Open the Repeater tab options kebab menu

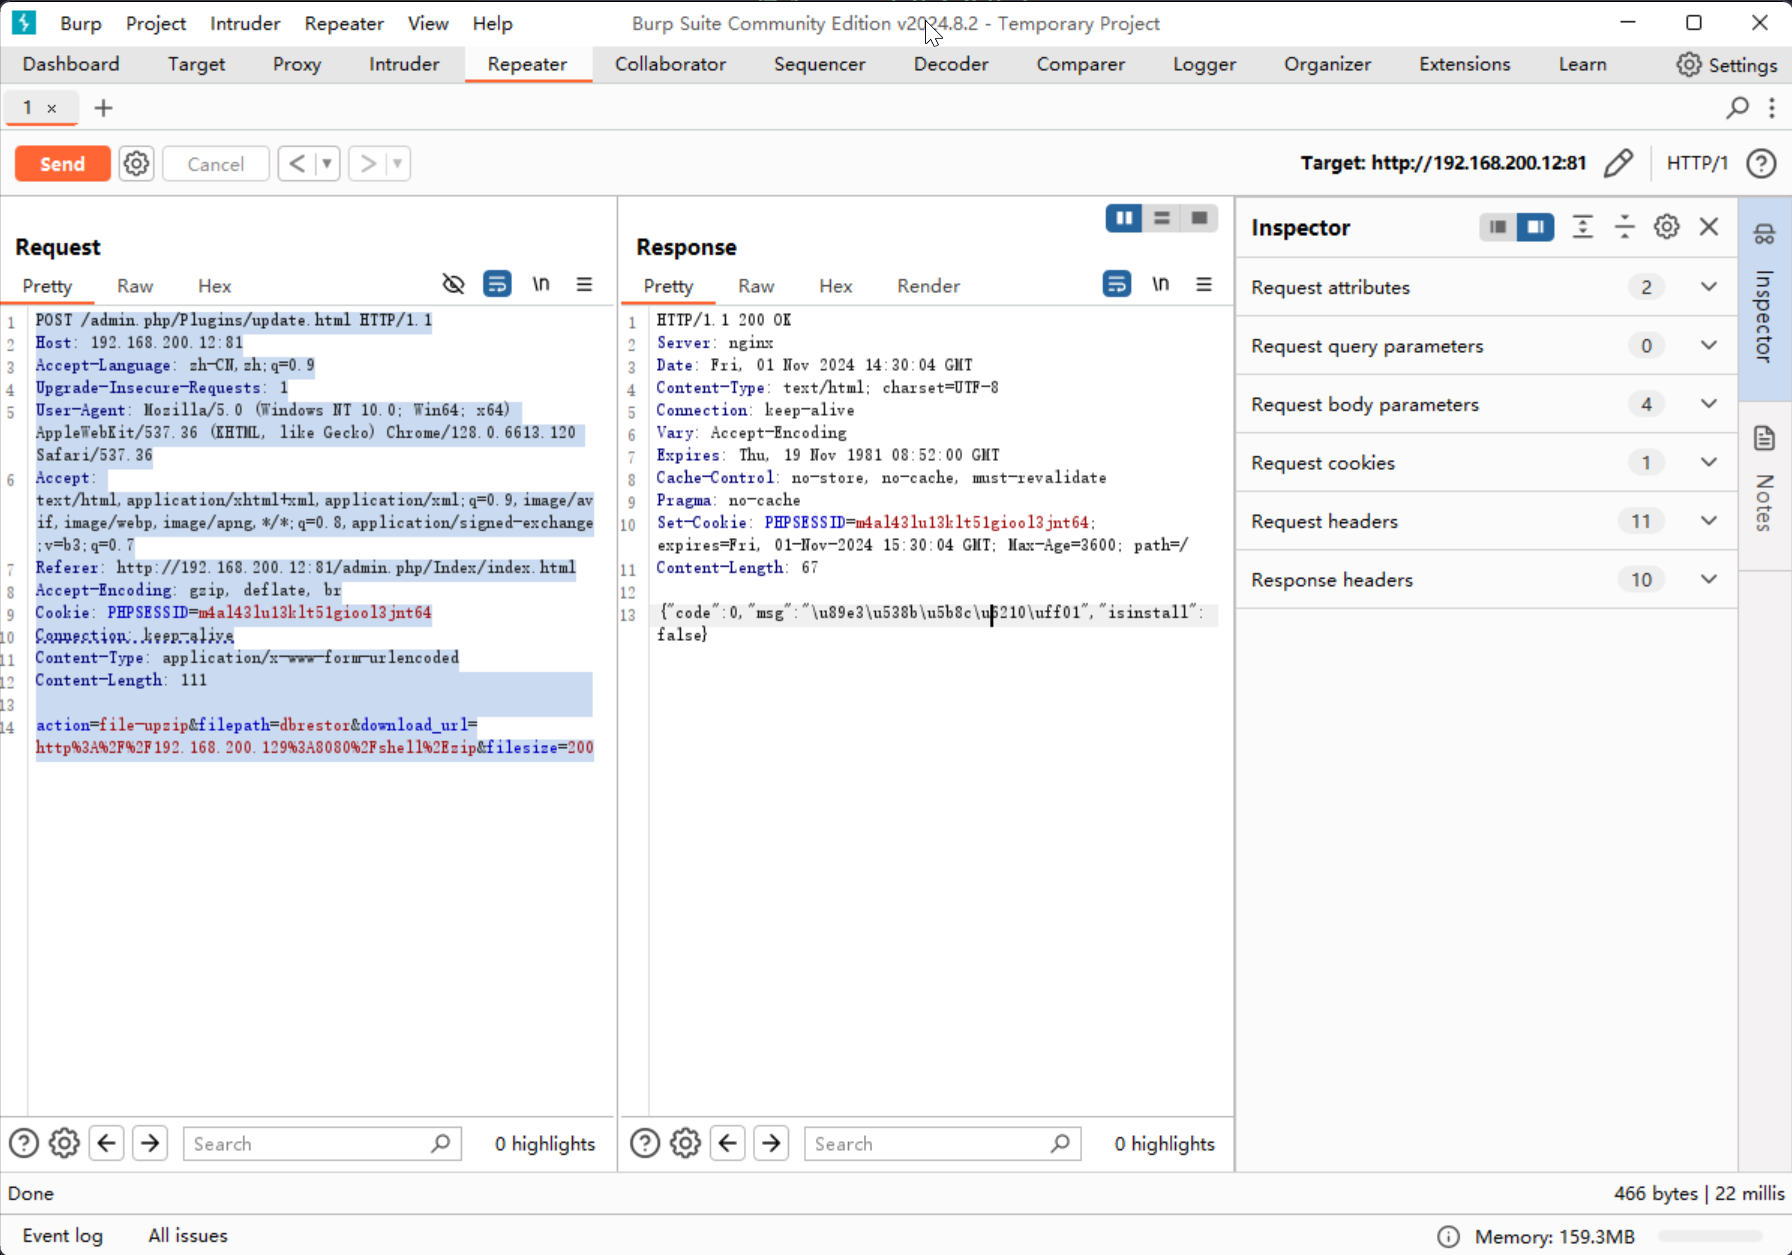coord(1772,107)
